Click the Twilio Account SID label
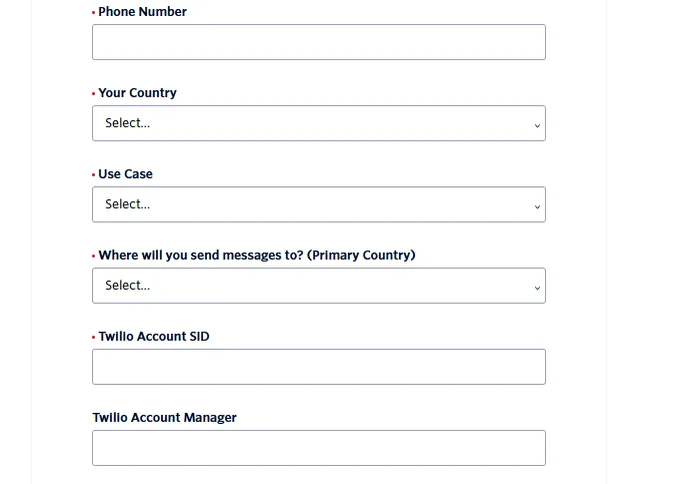 pyautogui.click(x=153, y=336)
